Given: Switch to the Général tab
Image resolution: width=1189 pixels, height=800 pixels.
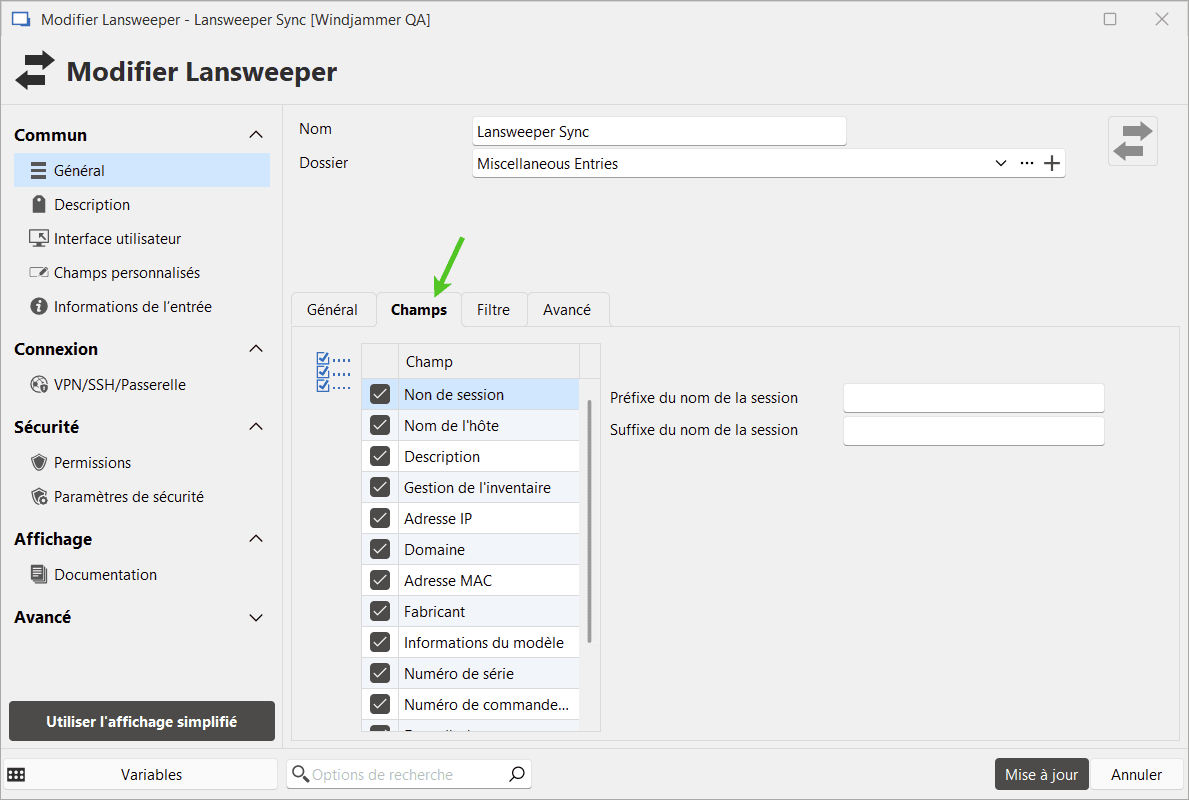Looking at the screenshot, I should click(333, 309).
